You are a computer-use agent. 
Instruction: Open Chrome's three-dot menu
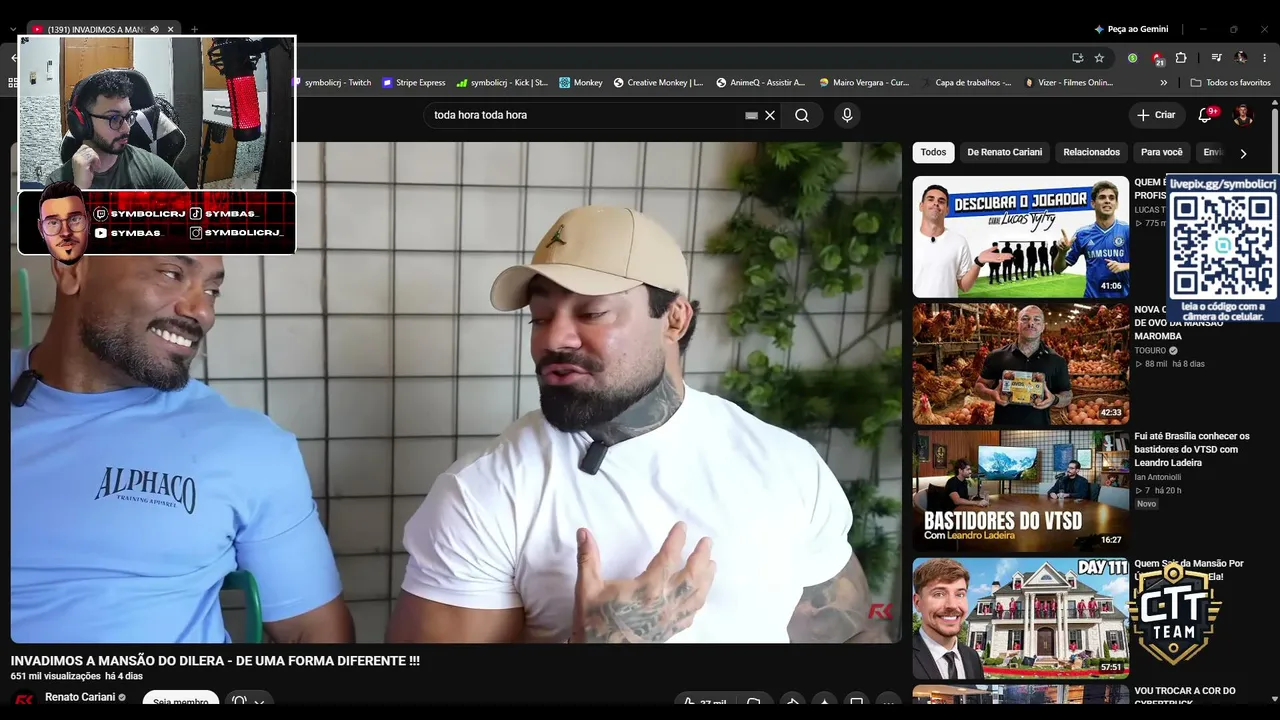pos(1265,58)
